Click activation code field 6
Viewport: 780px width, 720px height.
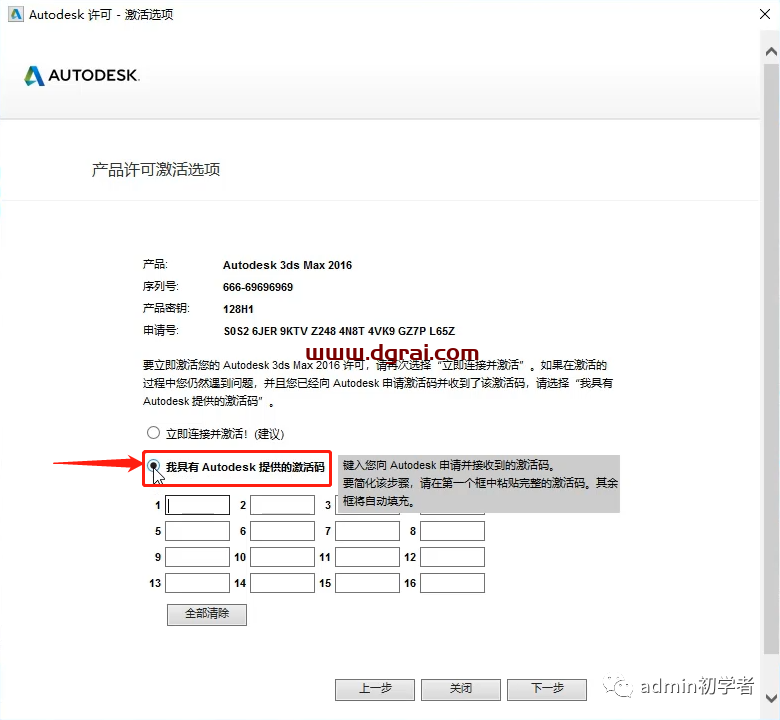point(283,531)
